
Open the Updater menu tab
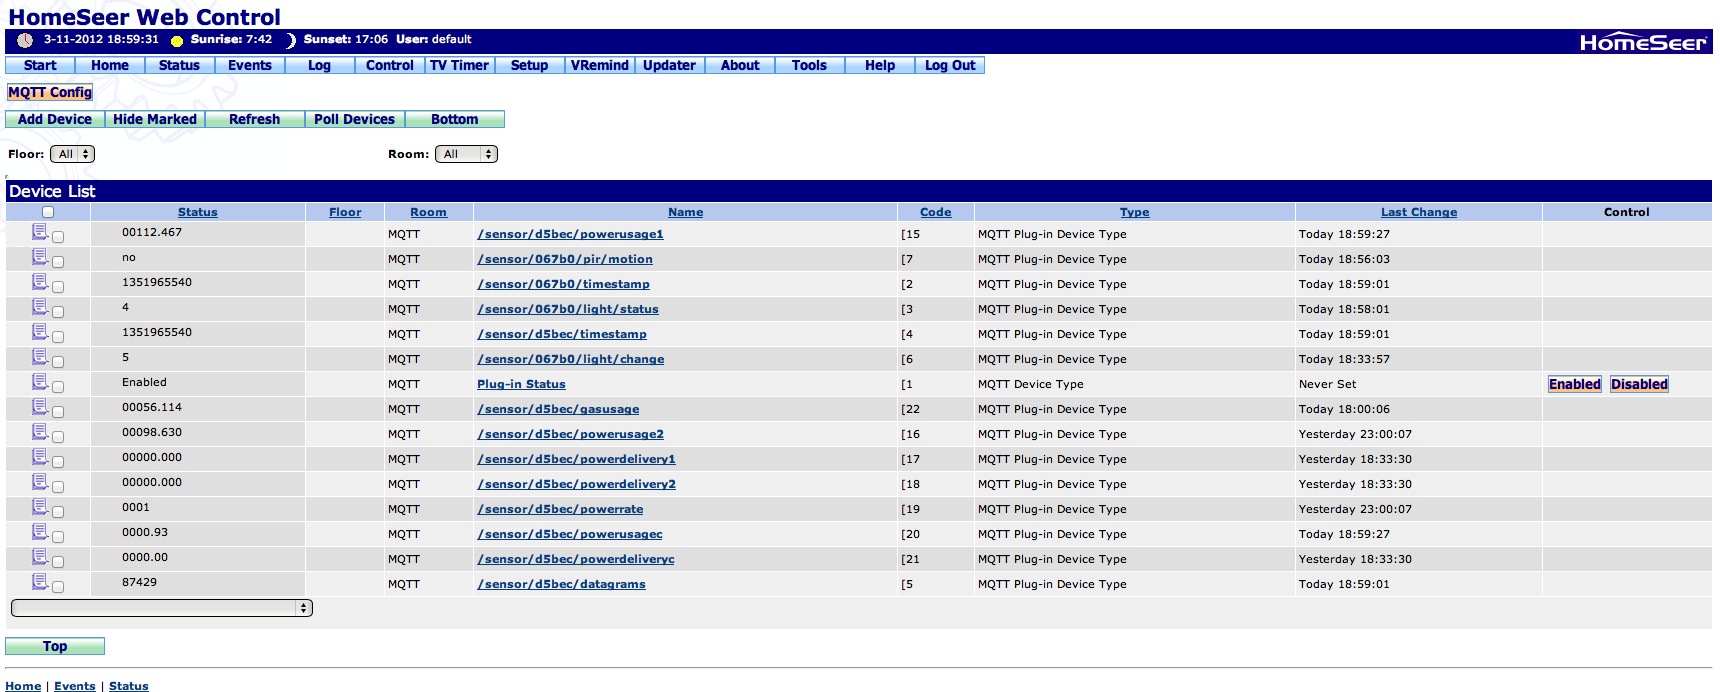(x=670, y=65)
